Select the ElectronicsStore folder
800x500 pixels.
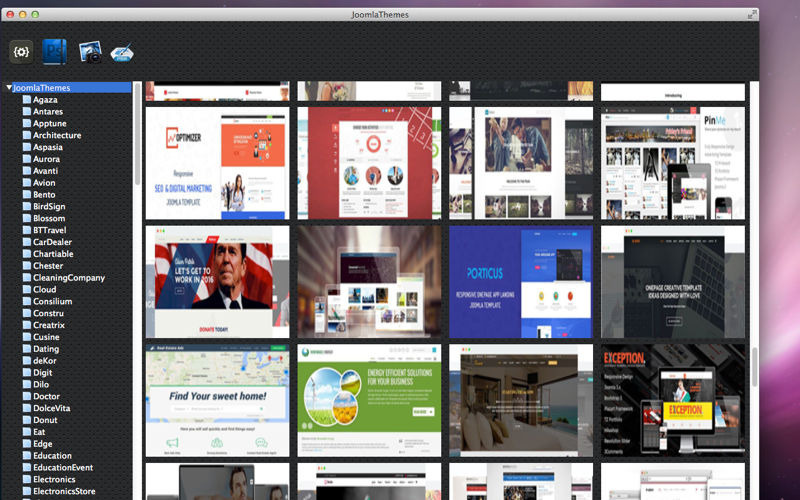[x=64, y=491]
